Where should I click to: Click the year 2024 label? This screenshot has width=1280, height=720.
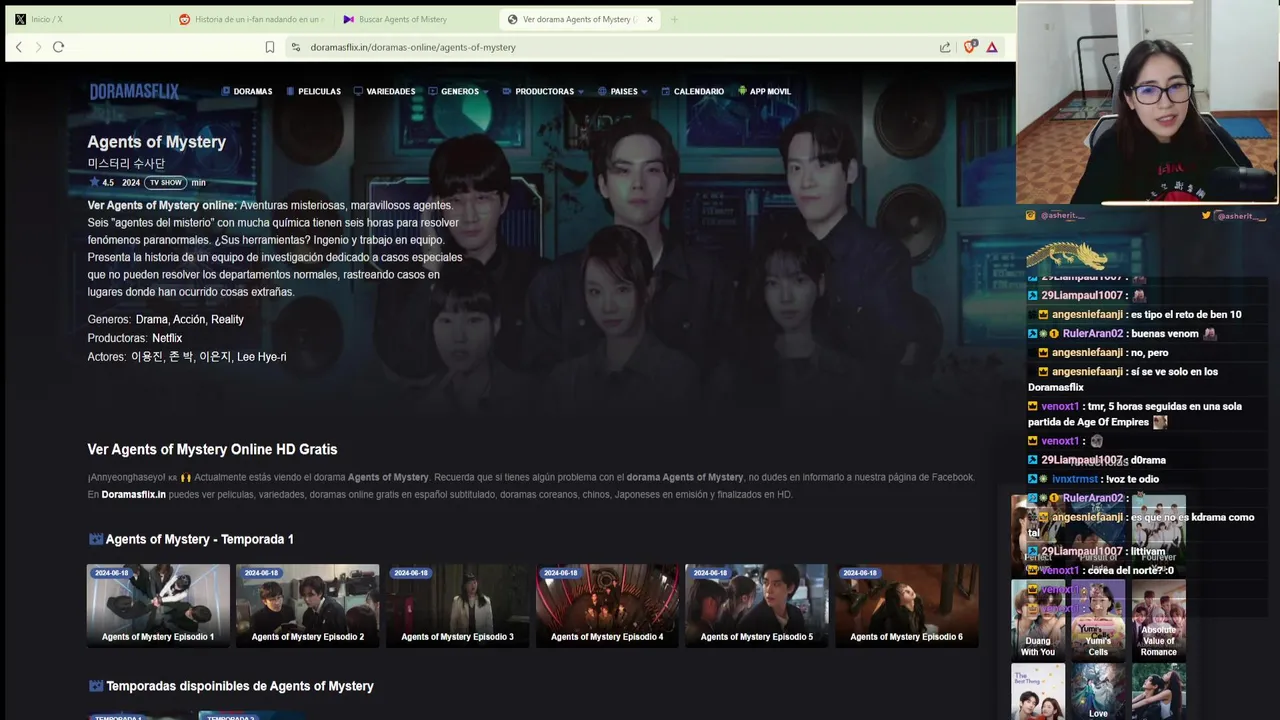[131, 182]
